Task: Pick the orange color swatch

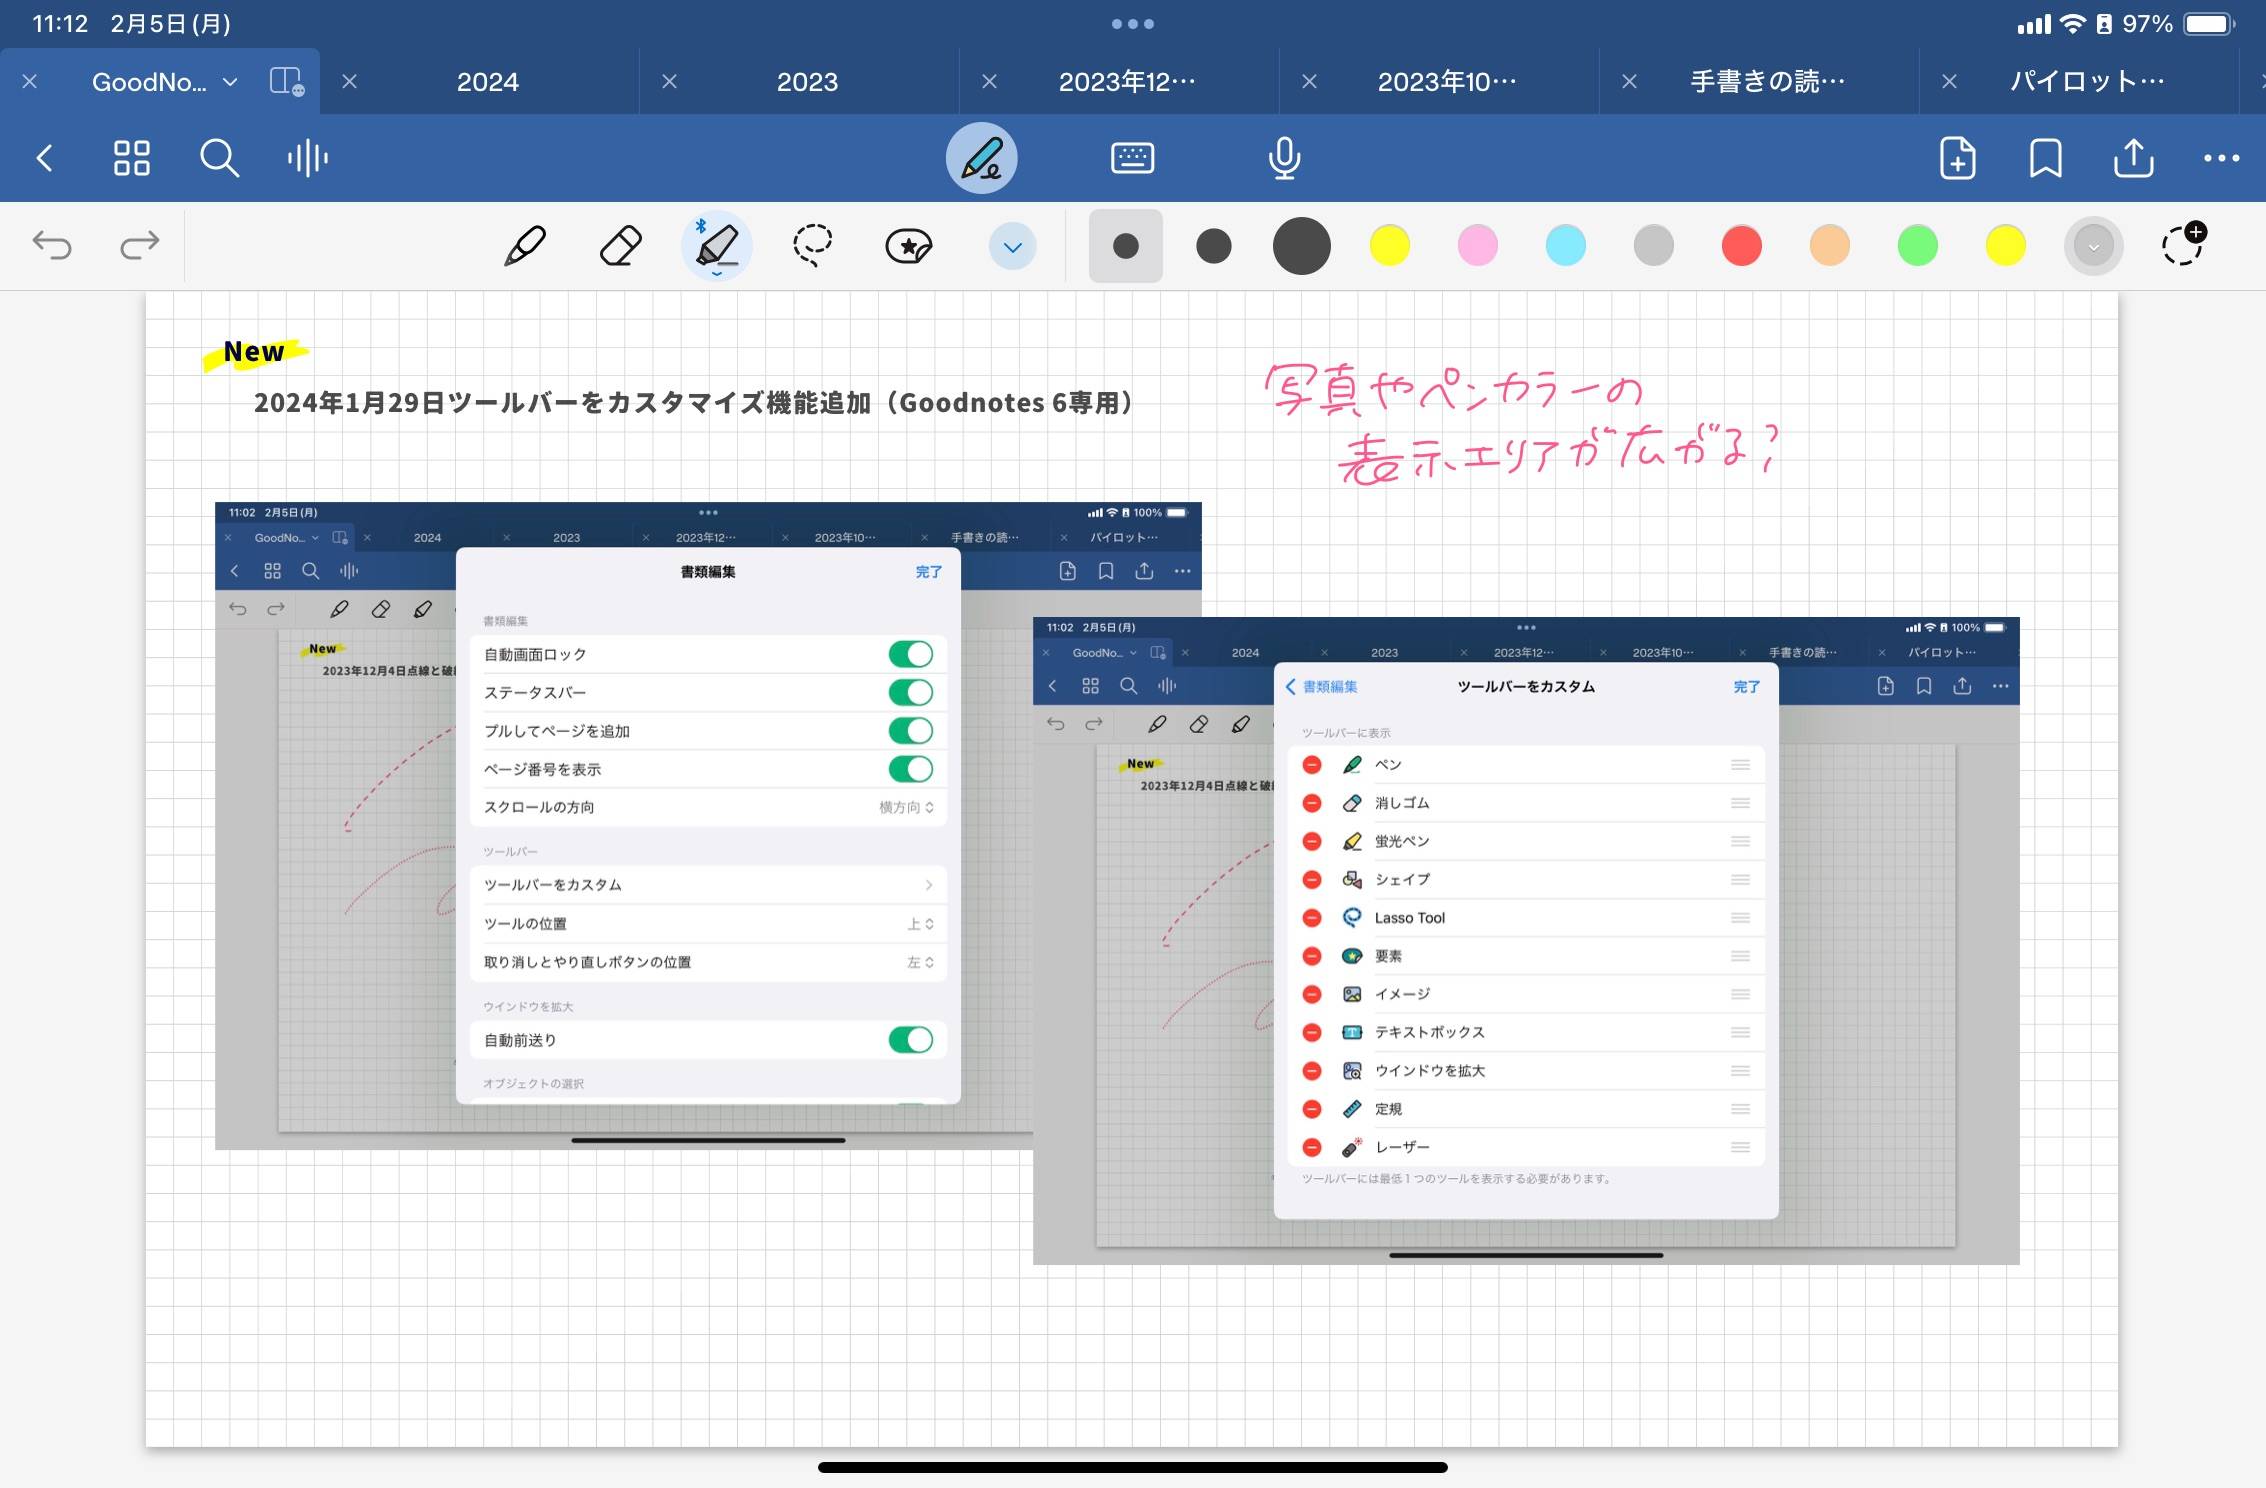Action: tap(1830, 246)
